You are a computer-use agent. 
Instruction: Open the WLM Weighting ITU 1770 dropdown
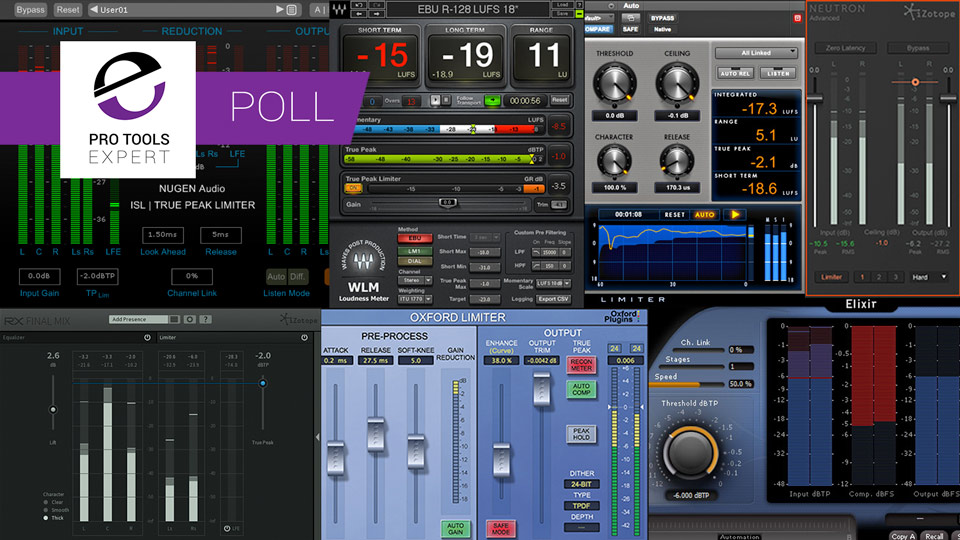pyautogui.click(x=414, y=299)
